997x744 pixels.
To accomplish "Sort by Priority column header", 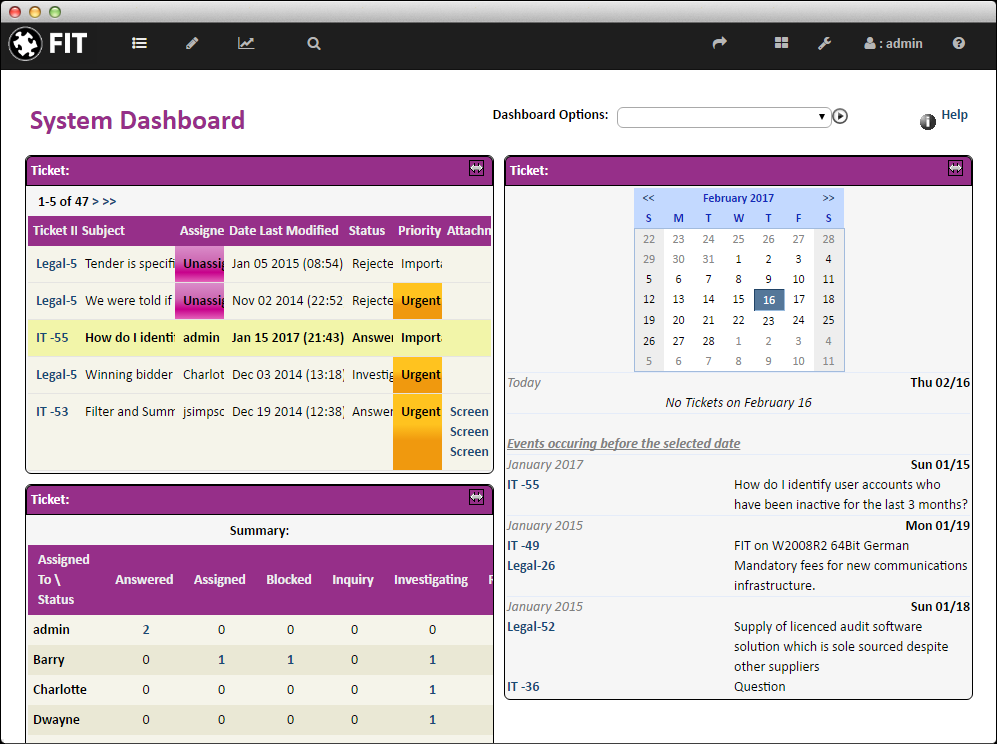I will pyautogui.click(x=419, y=230).
